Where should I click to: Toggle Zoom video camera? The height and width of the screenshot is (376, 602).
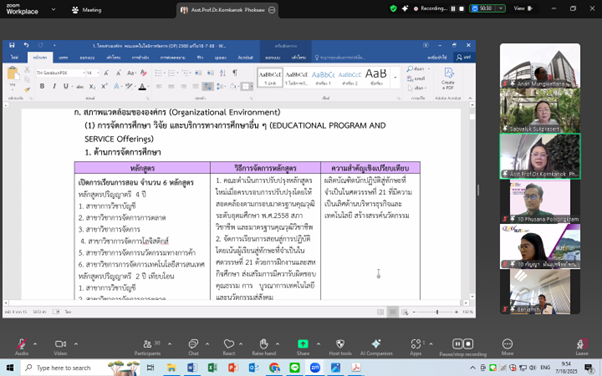click(x=60, y=347)
